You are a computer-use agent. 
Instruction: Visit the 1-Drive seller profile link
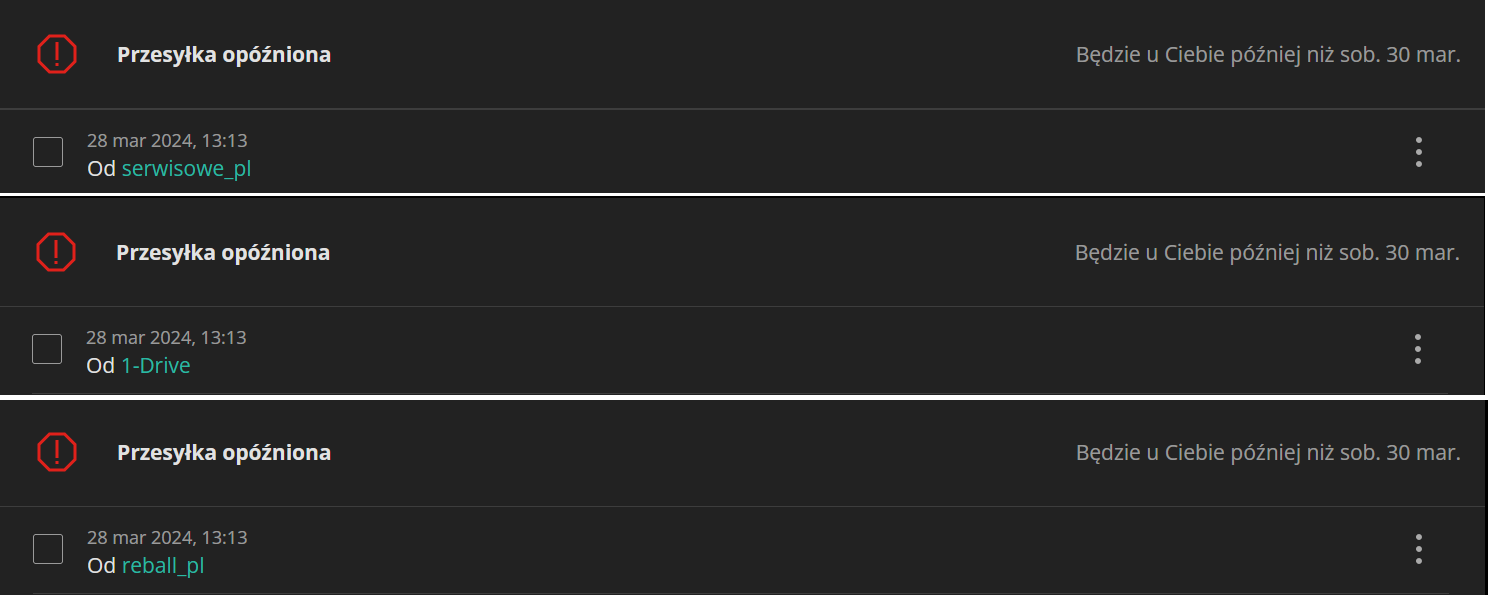155,366
